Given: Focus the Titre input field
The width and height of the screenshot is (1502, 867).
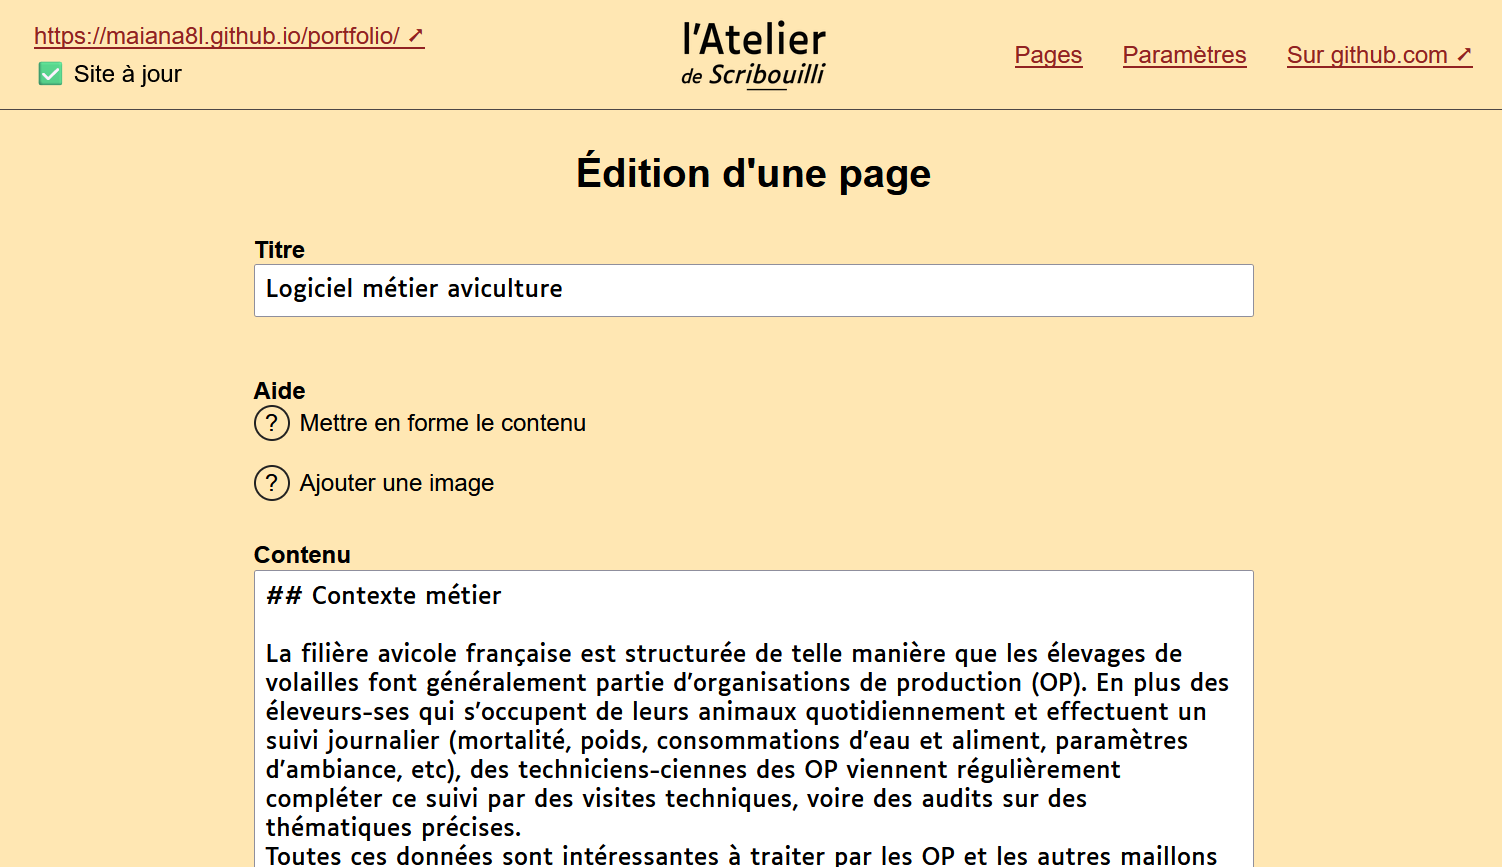Looking at the screenshot, I should pyautogui.click(x=754, y=290).
